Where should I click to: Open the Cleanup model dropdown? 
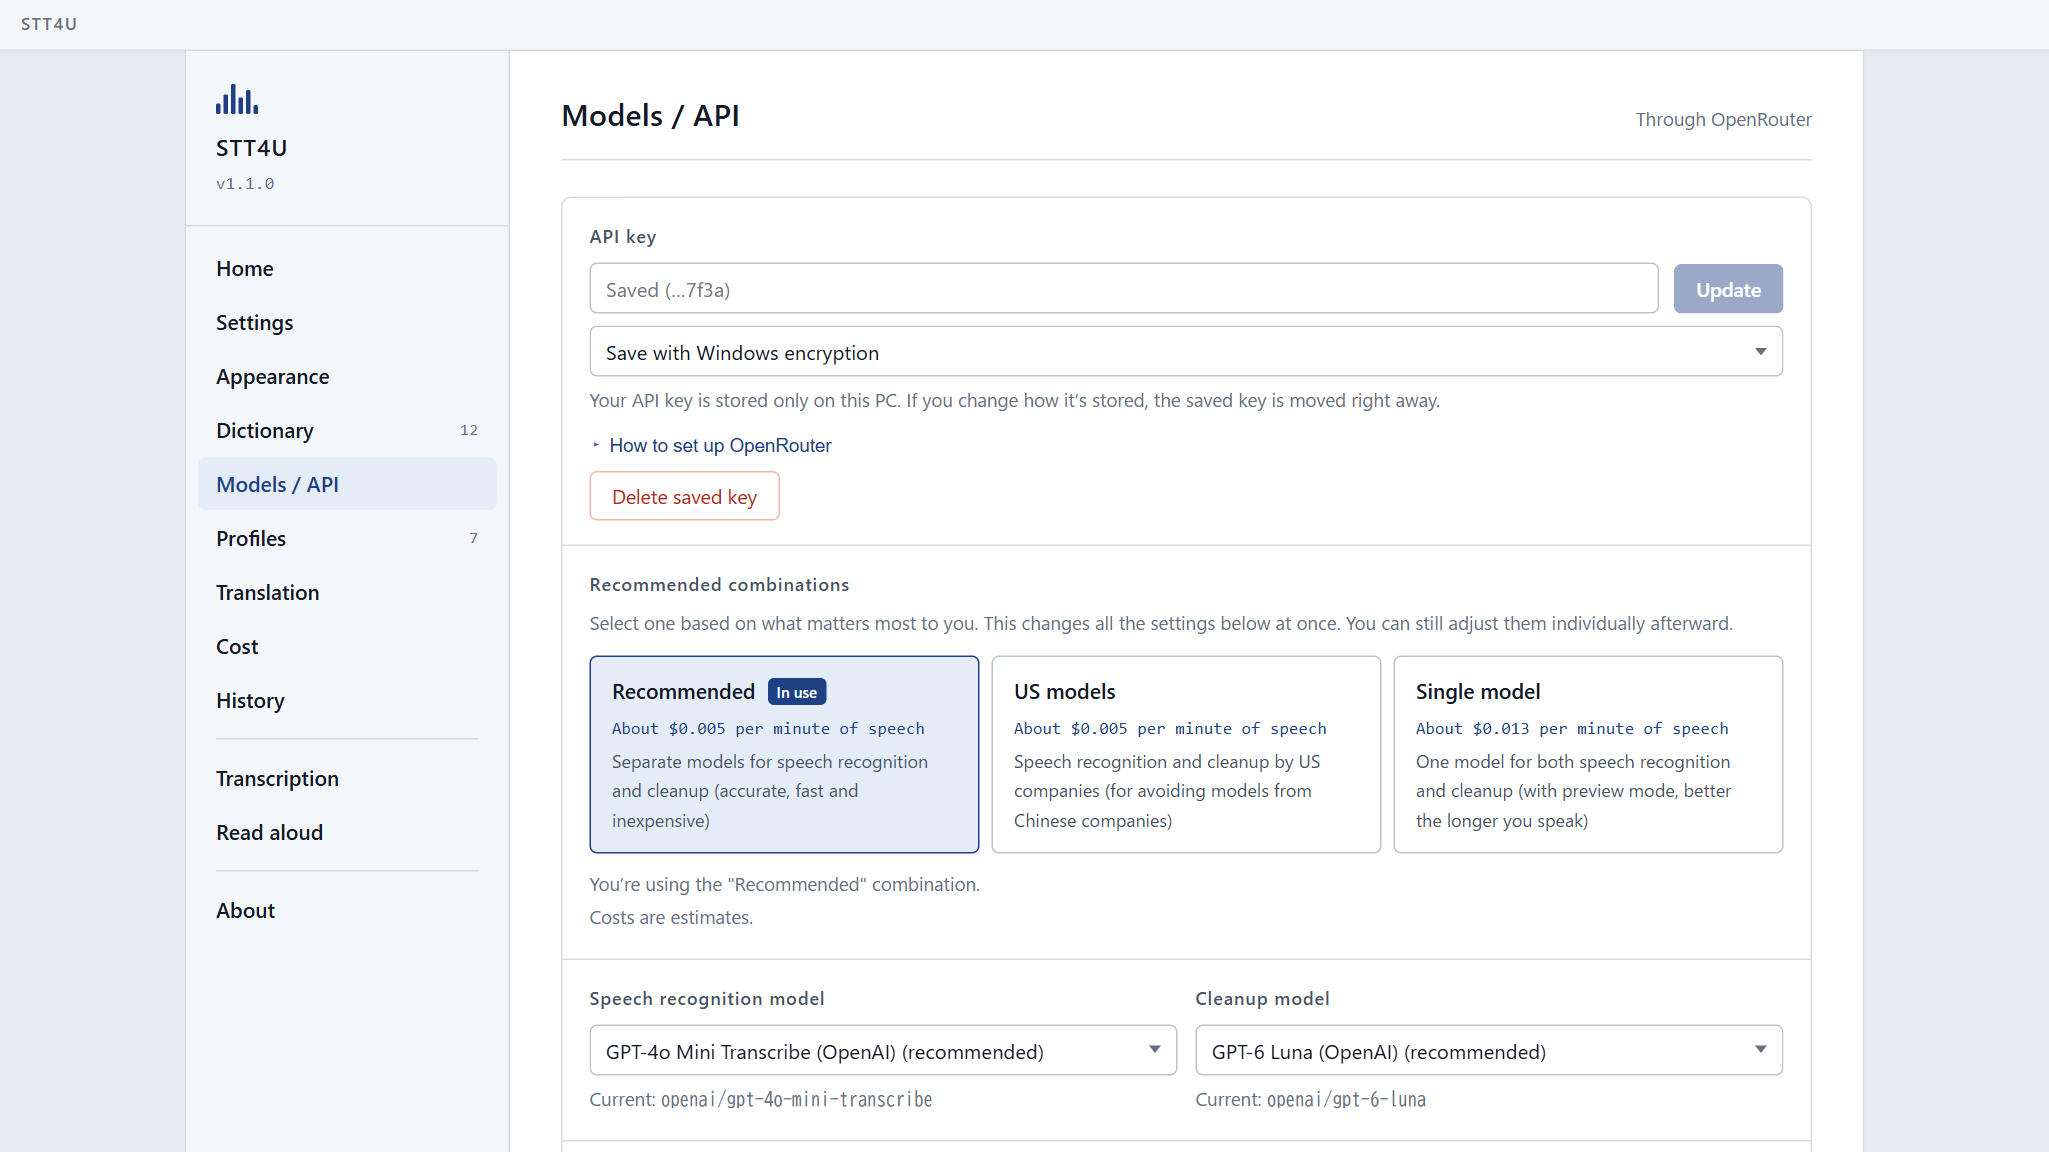coord(1489,1051)
